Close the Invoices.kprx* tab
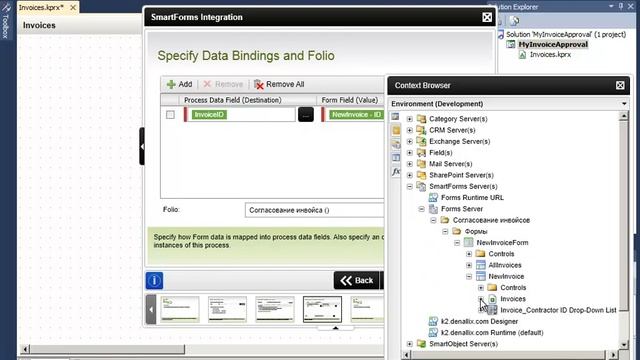The image size is (640, 360). tap(73, 7)
